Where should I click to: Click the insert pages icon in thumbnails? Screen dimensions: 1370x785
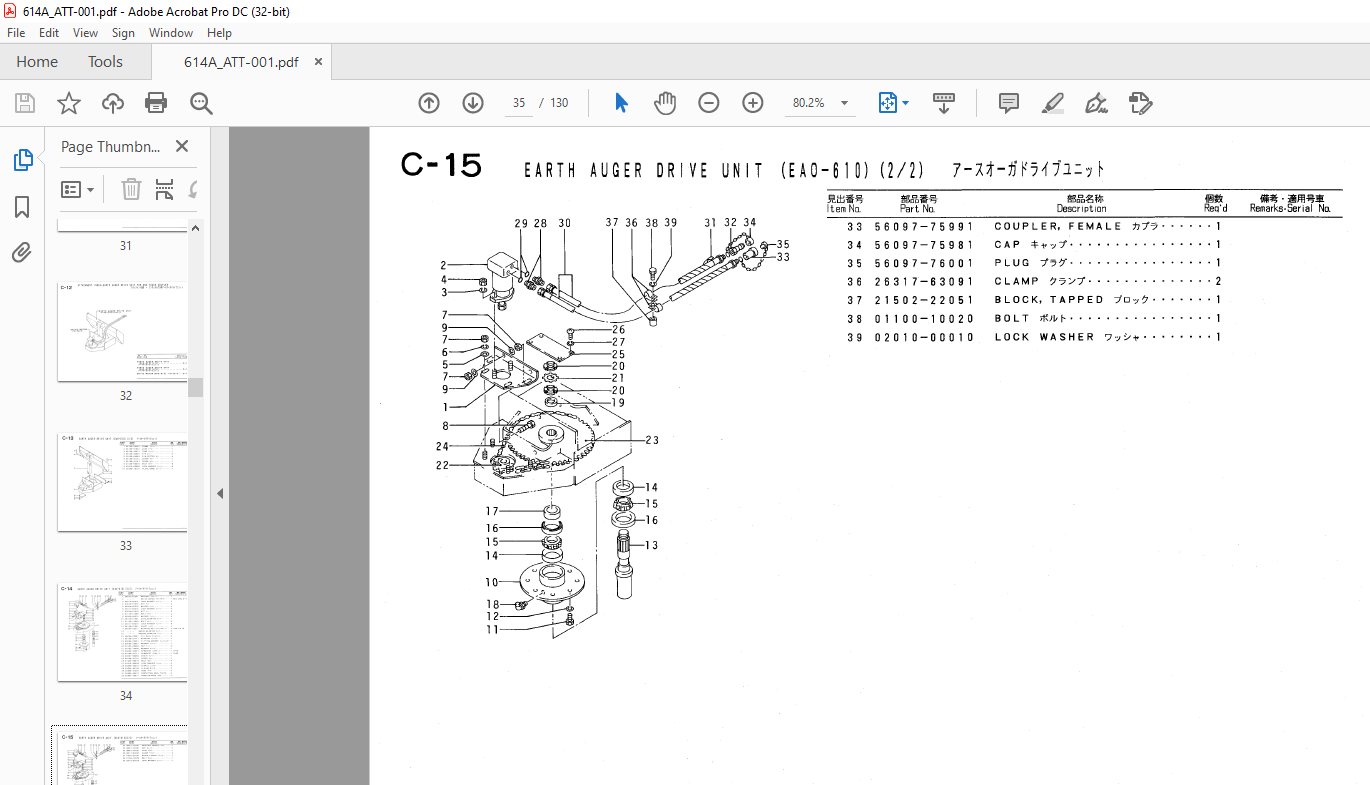(x=165, y=189)
